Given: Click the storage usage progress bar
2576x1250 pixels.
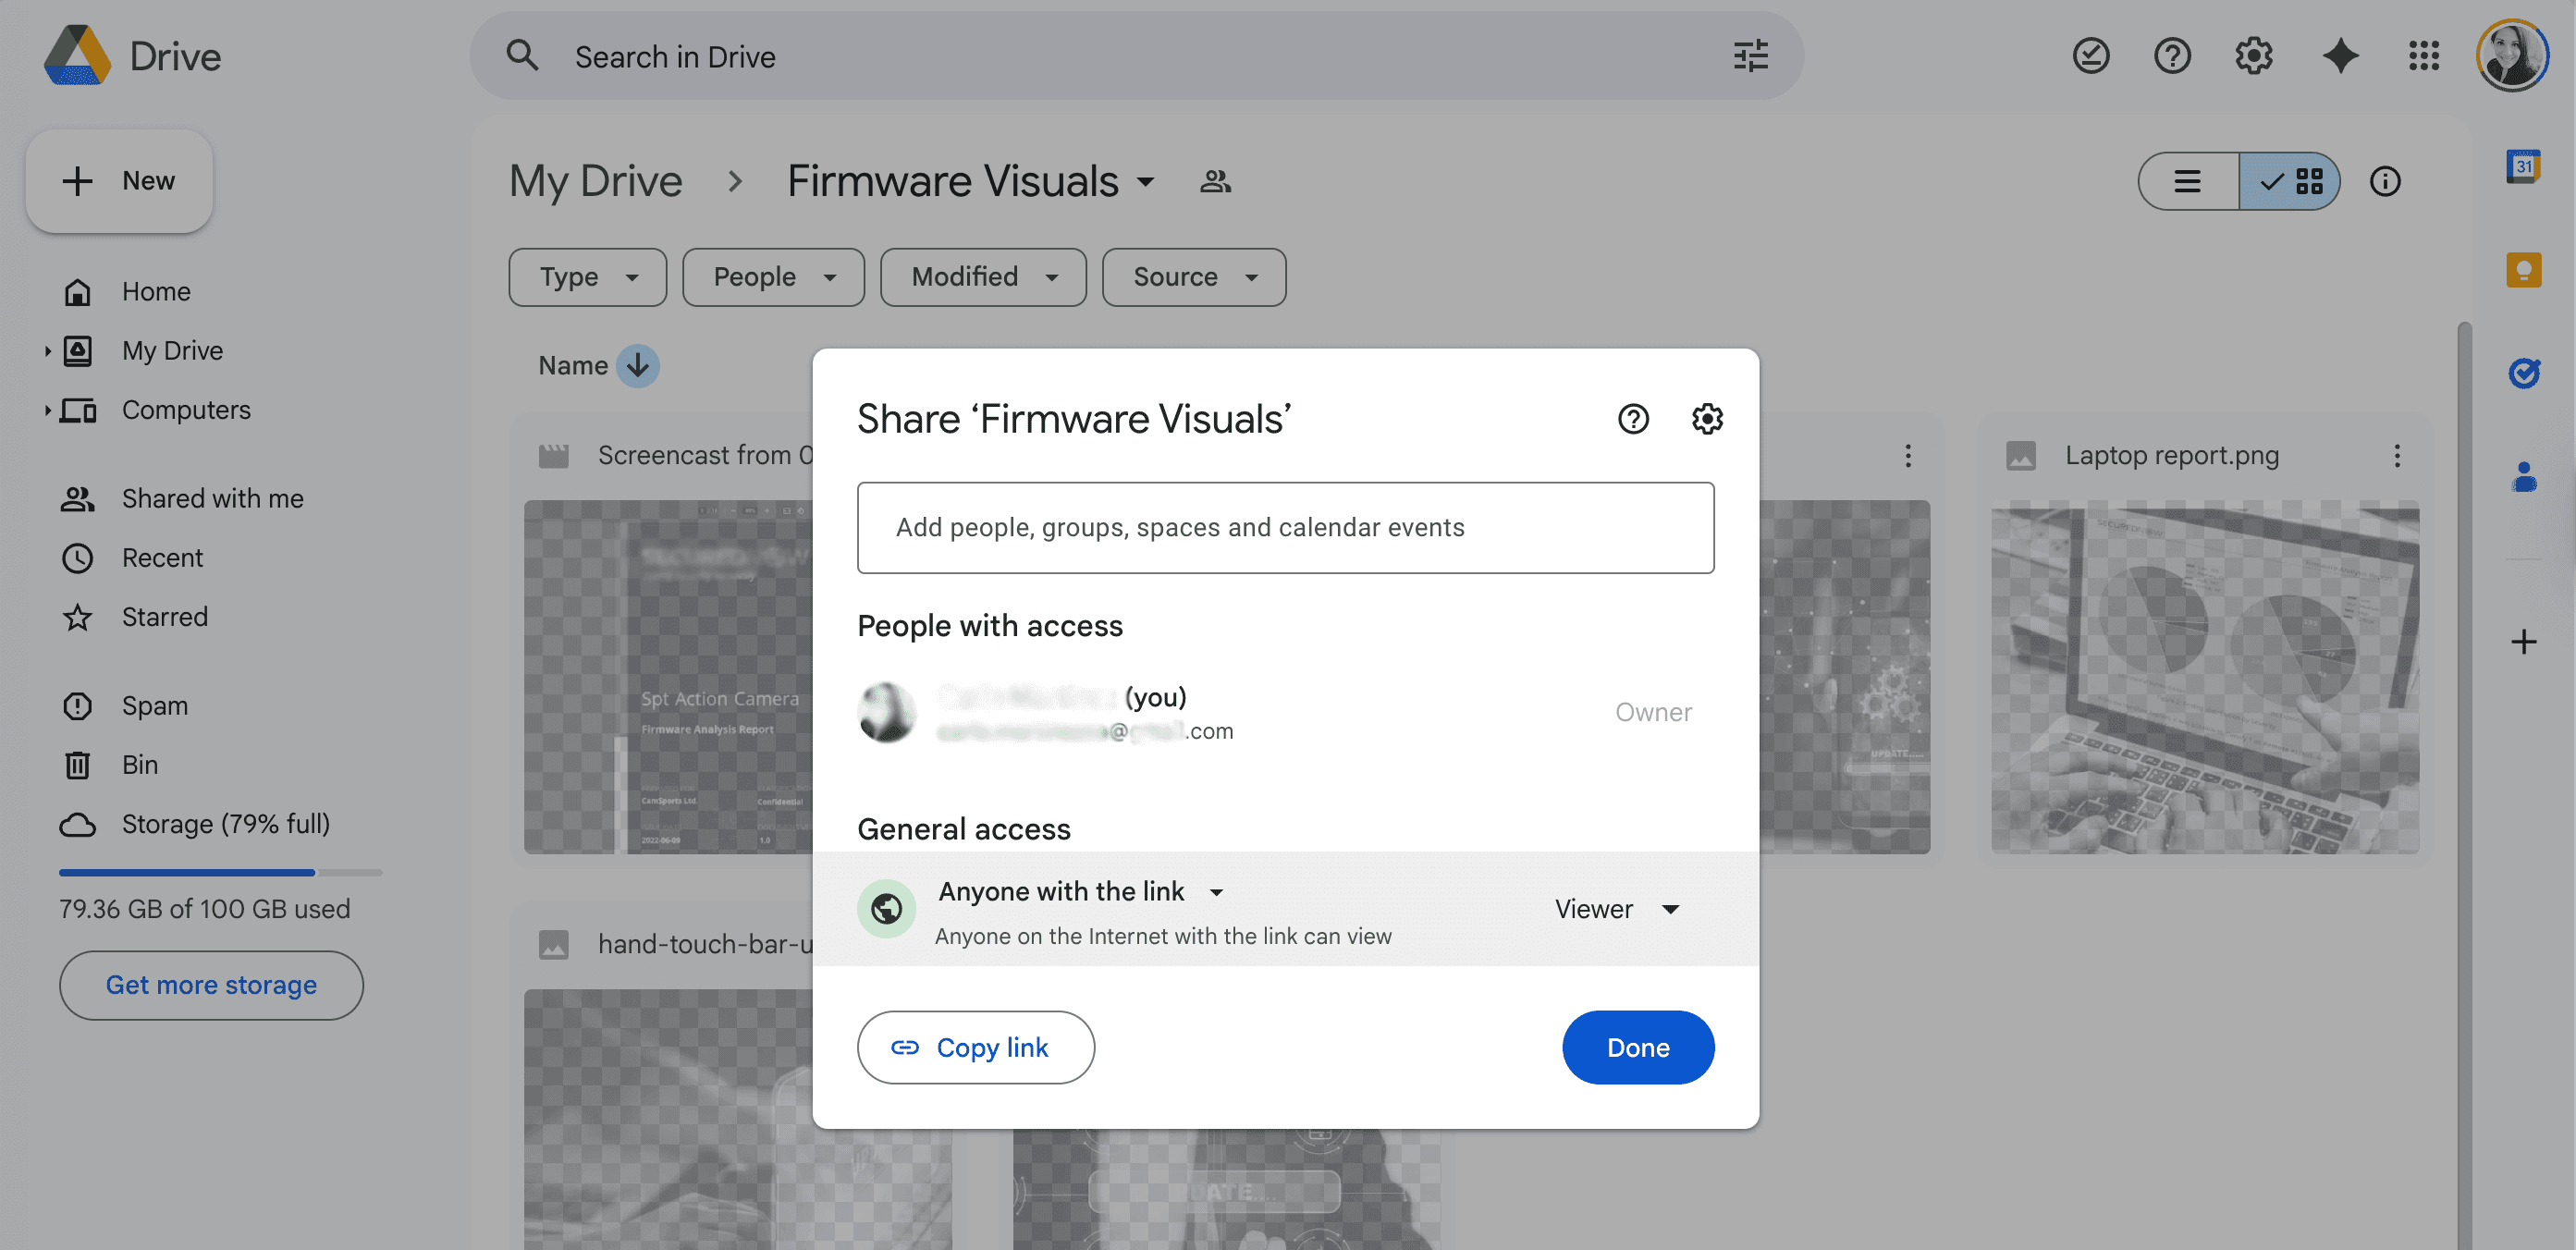Looking at the screenshot, I should click(x=220, y=872).
